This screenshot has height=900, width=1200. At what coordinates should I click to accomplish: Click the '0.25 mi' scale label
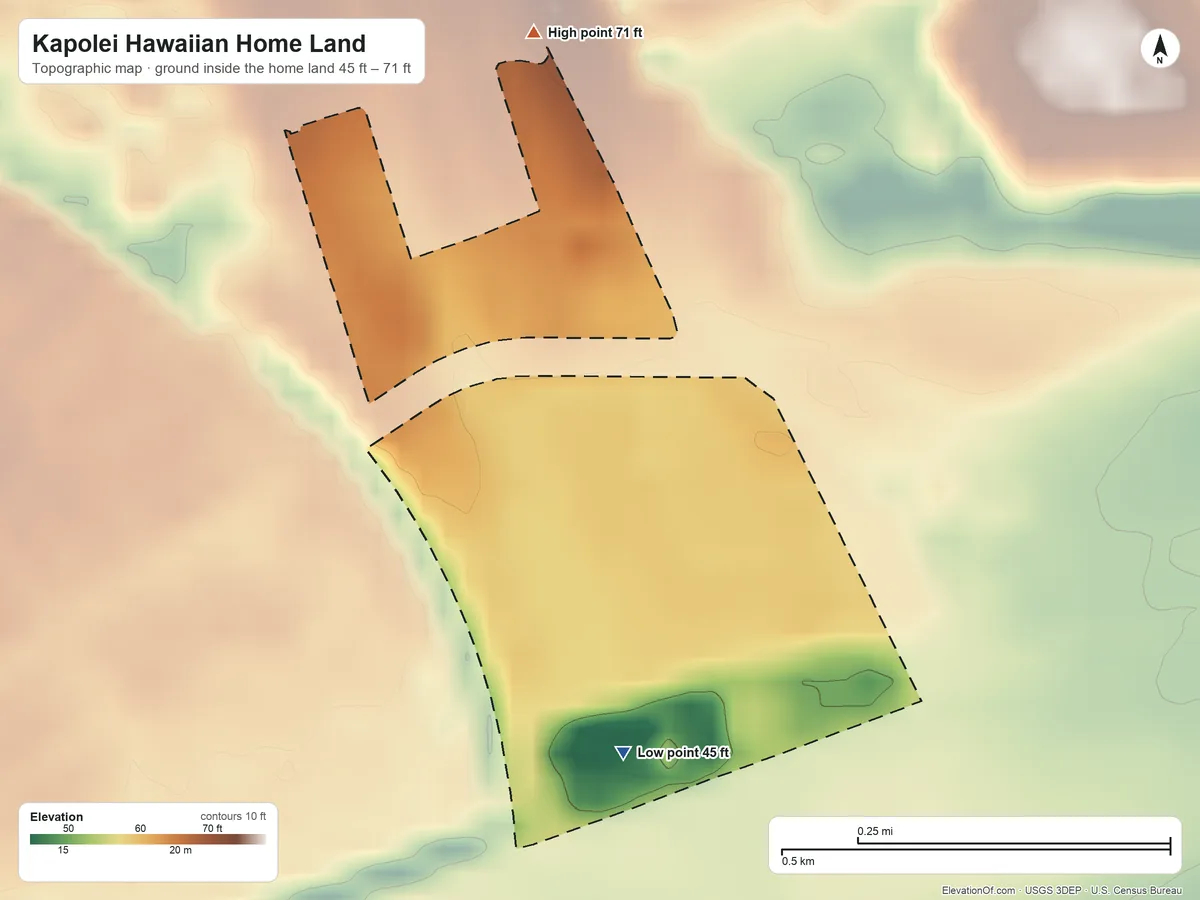click(x=875, y=831)
